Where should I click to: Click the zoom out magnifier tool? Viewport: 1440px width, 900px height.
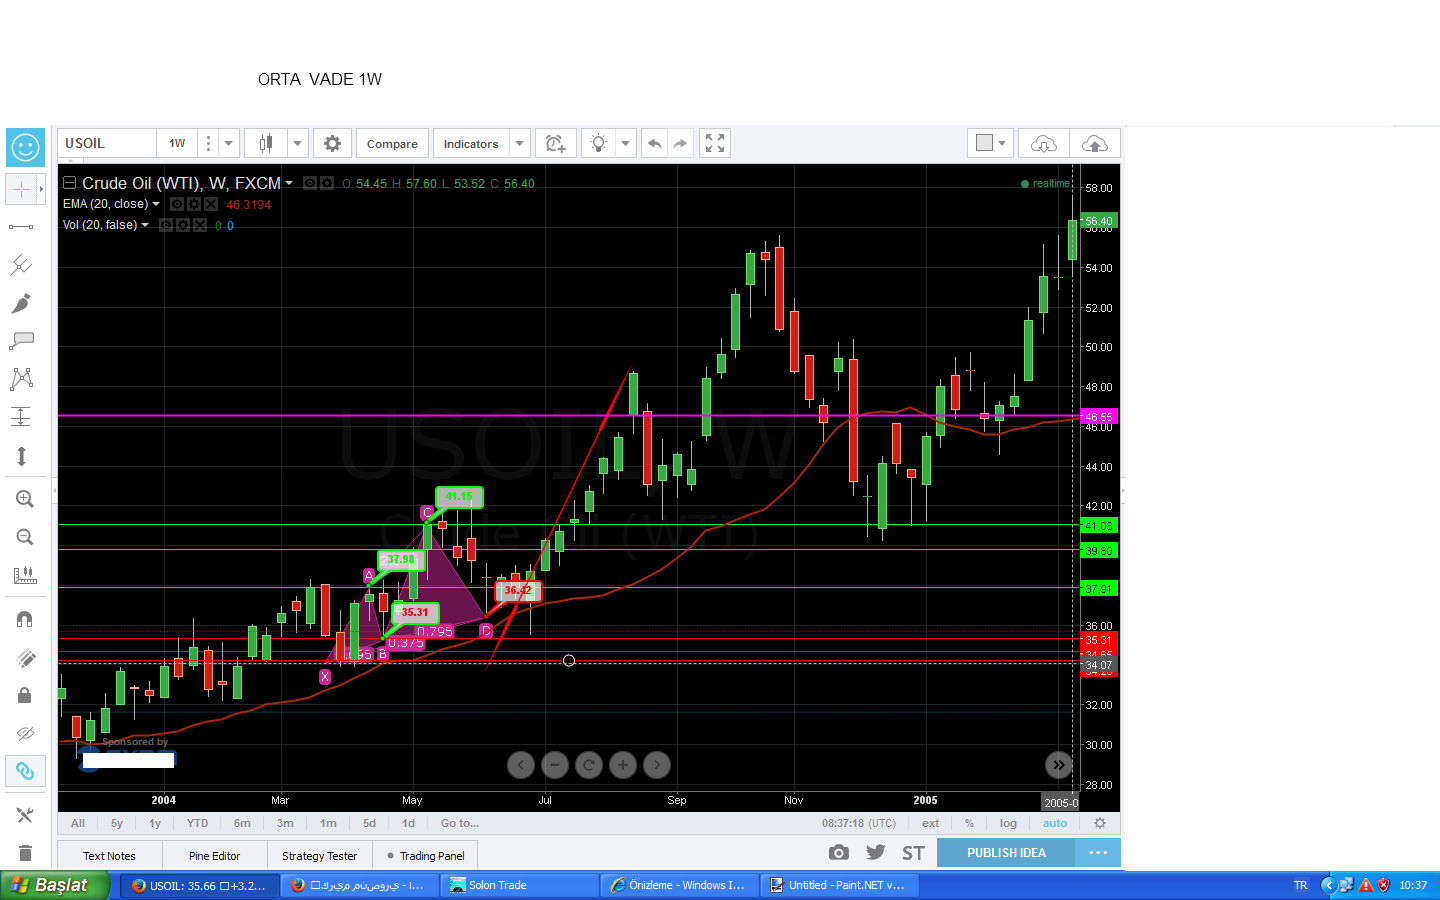(25, 537)
